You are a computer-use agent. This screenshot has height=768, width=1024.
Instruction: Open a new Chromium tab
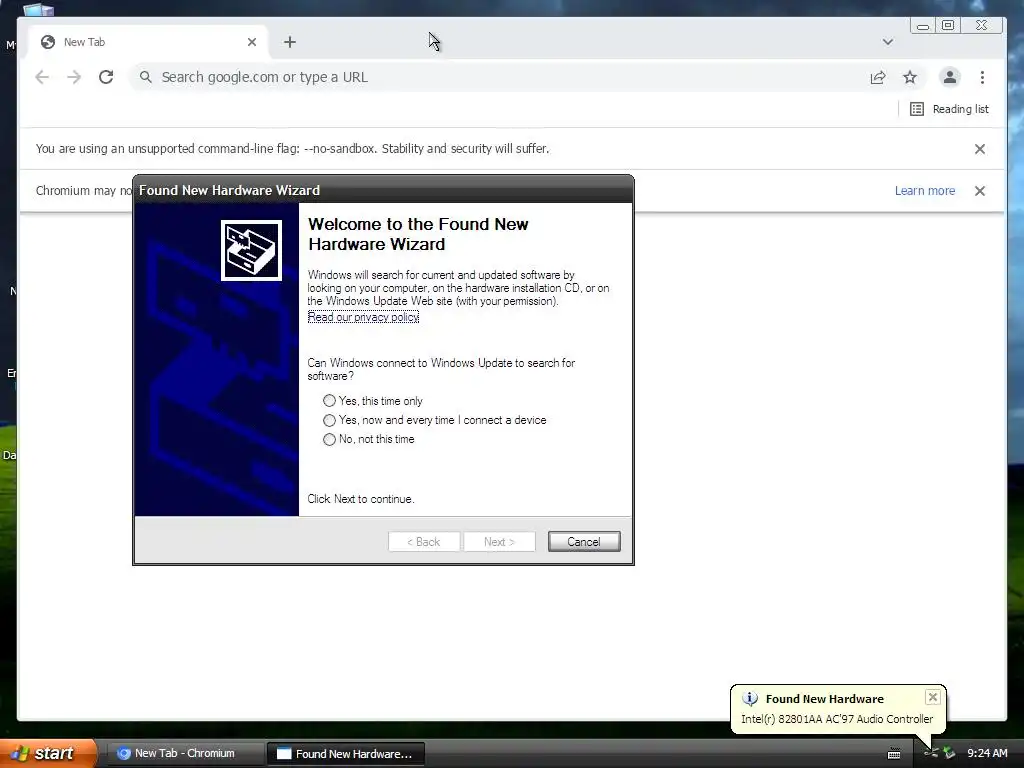[290, 42]
